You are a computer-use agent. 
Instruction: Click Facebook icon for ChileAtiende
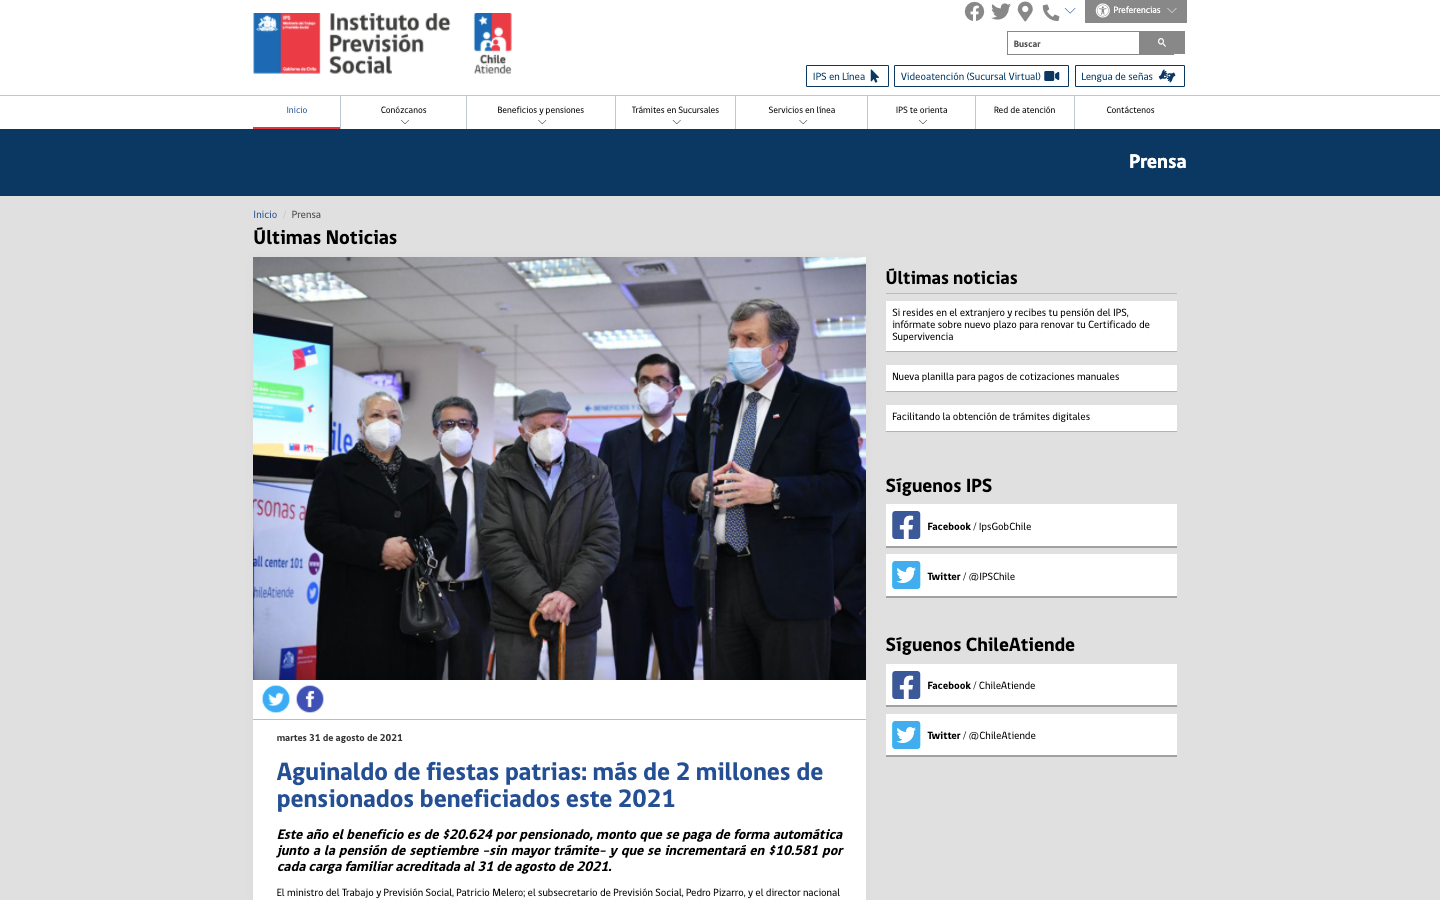click(906, 685)
